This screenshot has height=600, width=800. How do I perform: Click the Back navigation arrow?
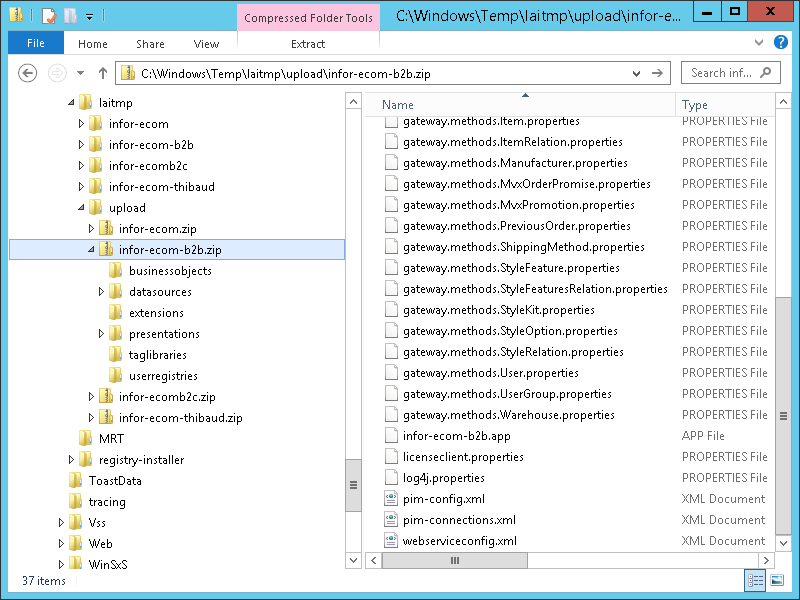click(28, 73)
